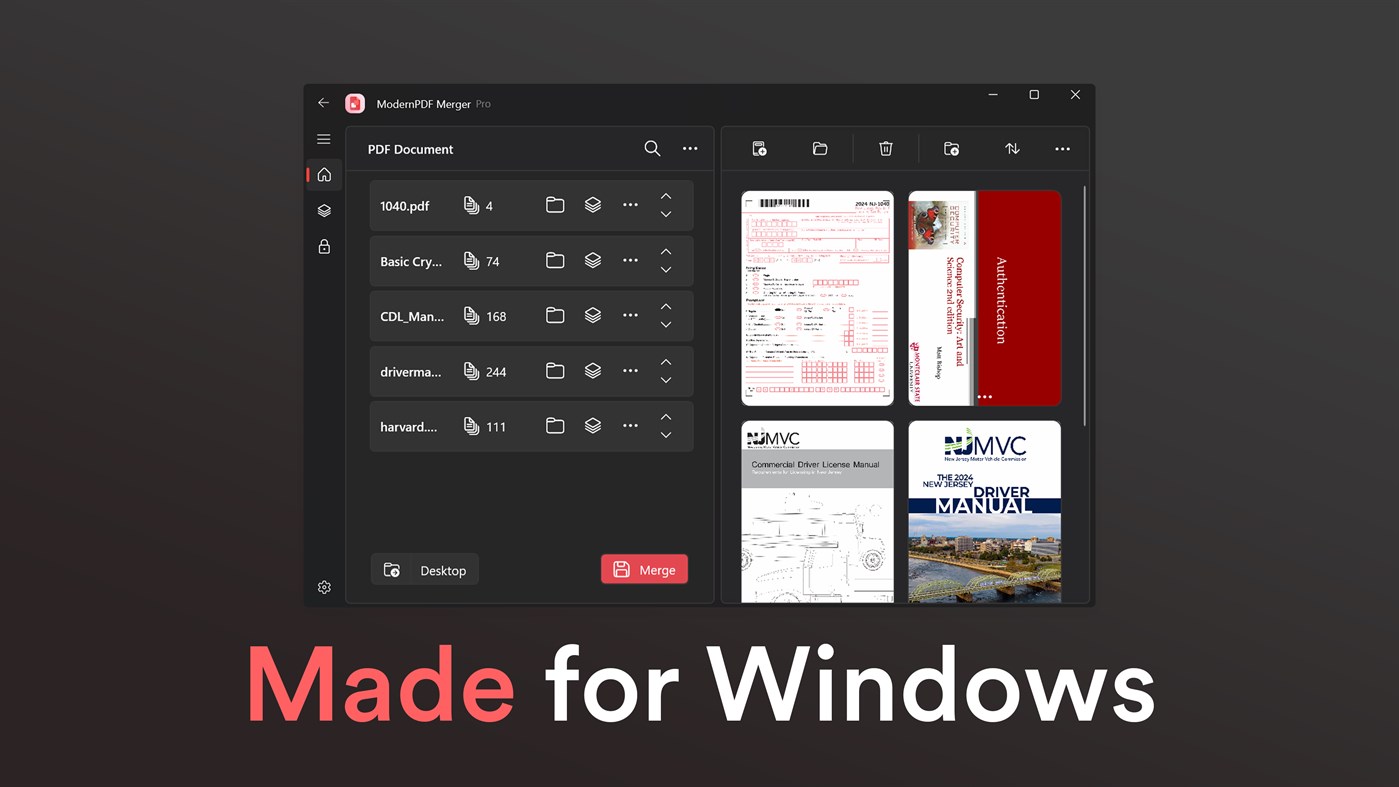This screenshot has height=787, width=1399.
Task: Open a folder of PDFs via toolbar folder icon
Action: click(x=820, y=148)
